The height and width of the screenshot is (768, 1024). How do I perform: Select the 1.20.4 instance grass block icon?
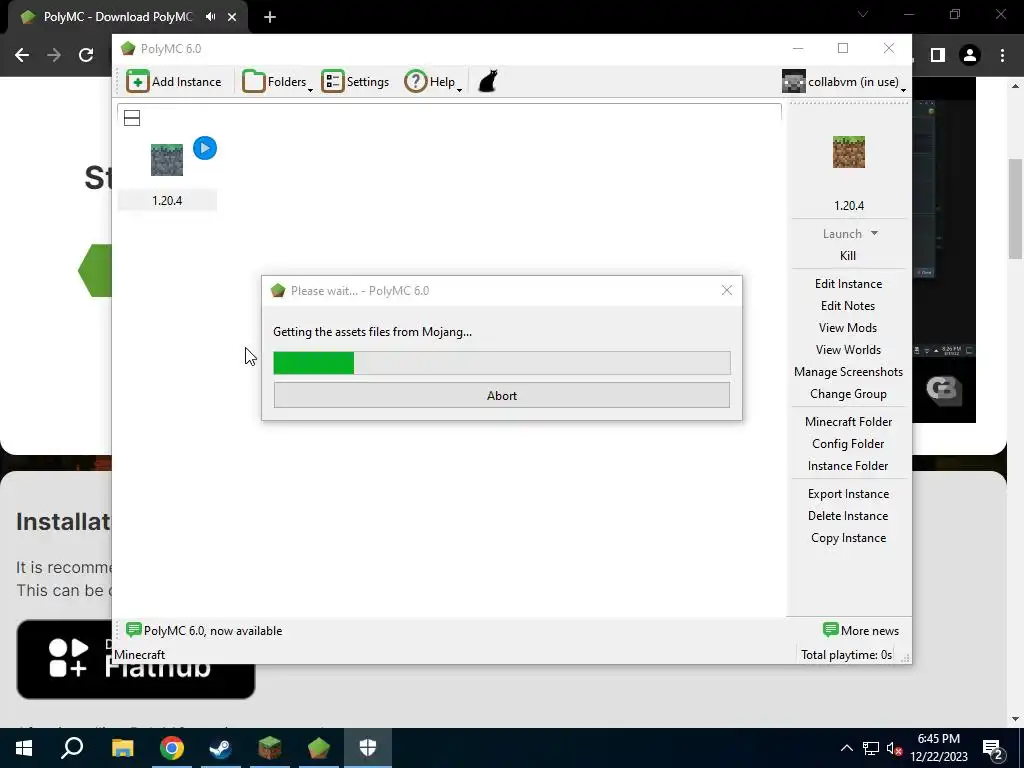(167, 160)
